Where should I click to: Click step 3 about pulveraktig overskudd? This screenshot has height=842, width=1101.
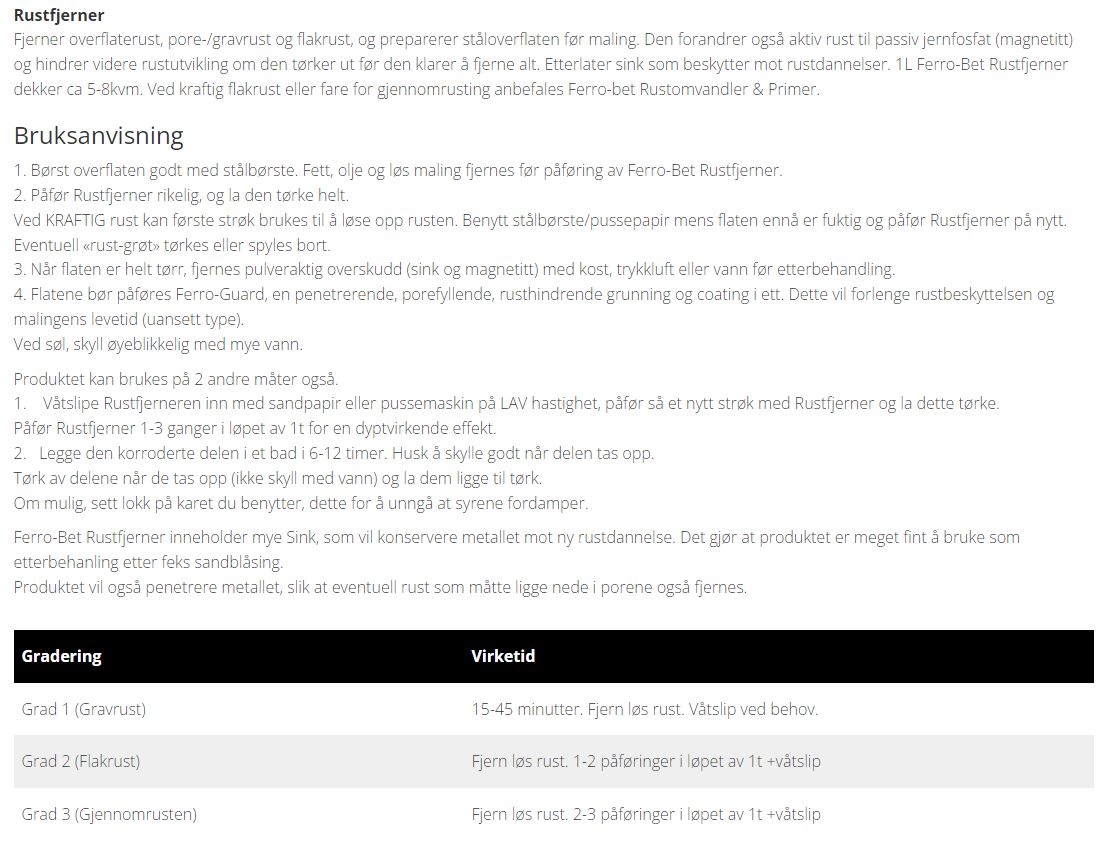454,269
